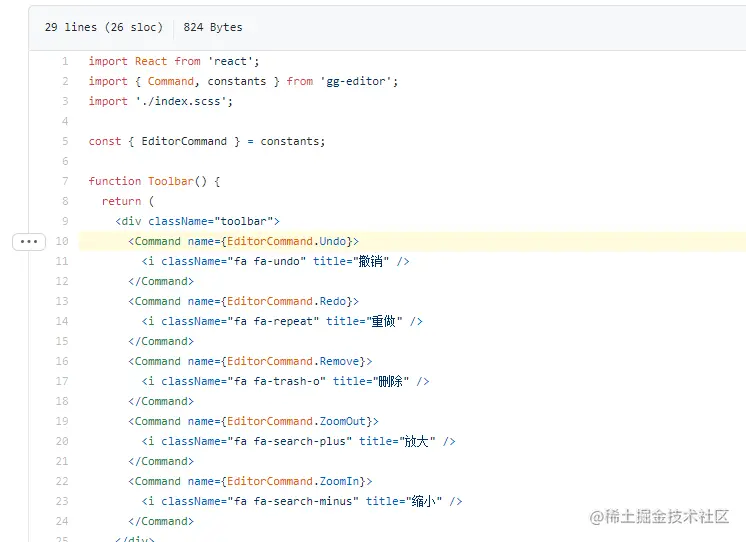The width and height of the screenshot is (746, 542).
Task: Click the '824 Bytes' file size text
Action: pos(213,28)
